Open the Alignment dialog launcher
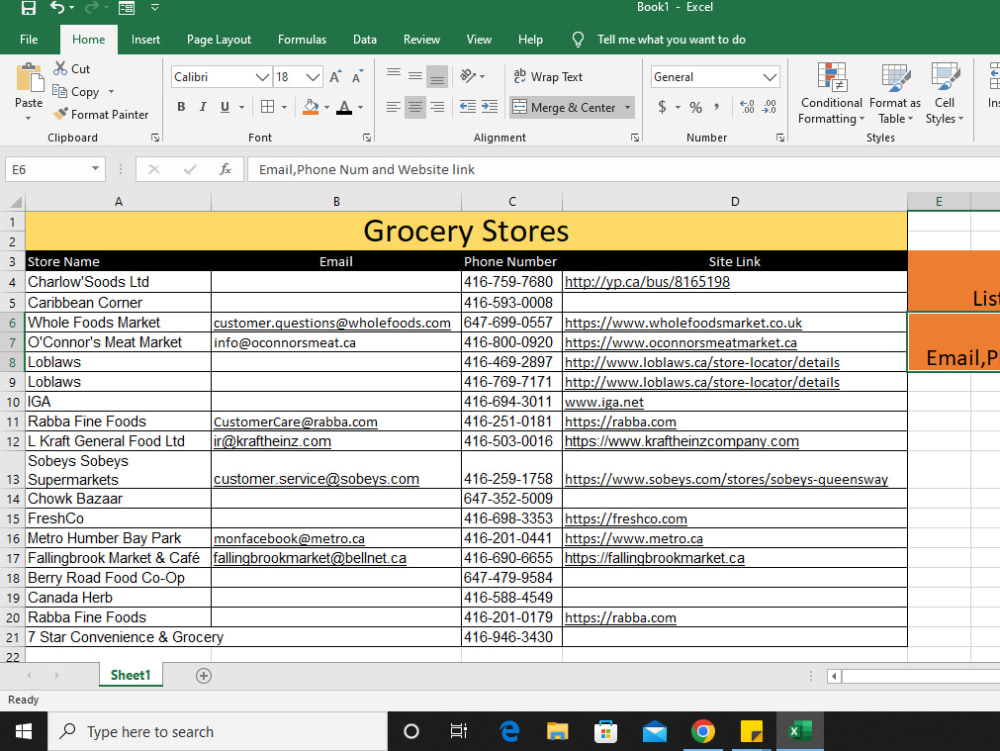This screenshot has width=1000, height=751. coord(635,138)
